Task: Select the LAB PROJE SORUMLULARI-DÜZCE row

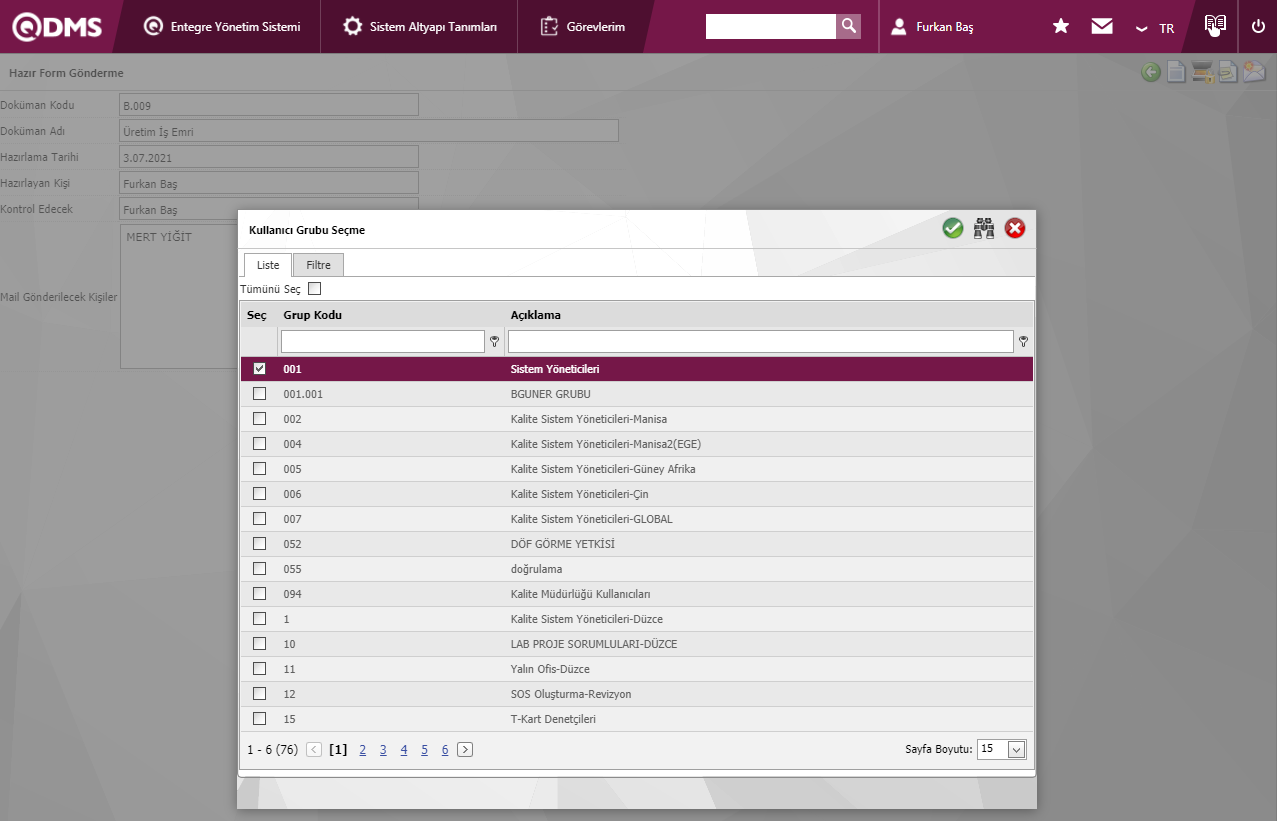Action: coord(636,644)
